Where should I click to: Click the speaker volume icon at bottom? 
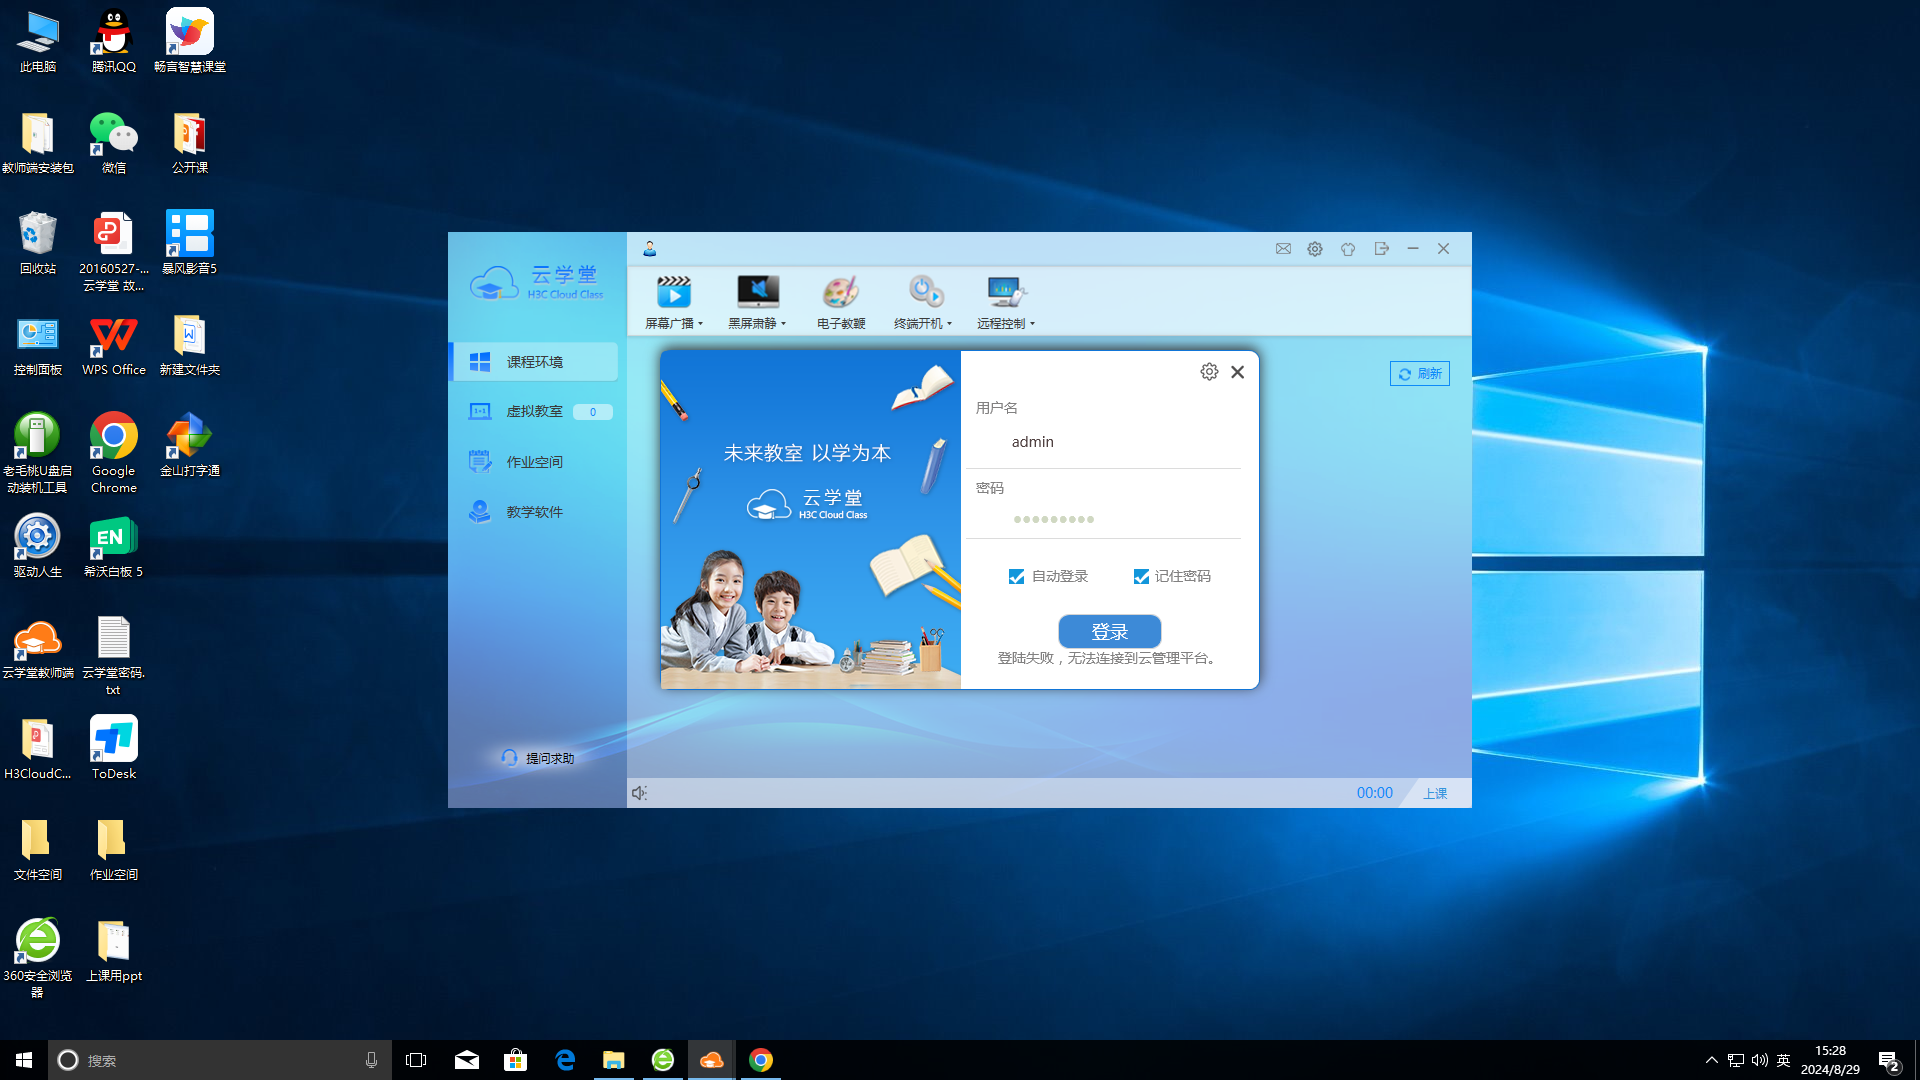639,793
